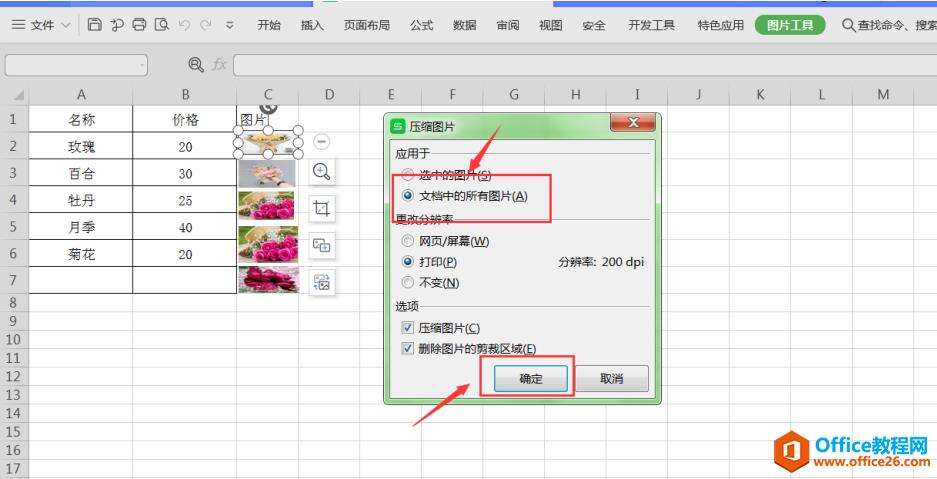Viewport: 937px width, 479px height.
Task: Select 网页/屏幕 resolution option
Action: (x=408, y=241)
